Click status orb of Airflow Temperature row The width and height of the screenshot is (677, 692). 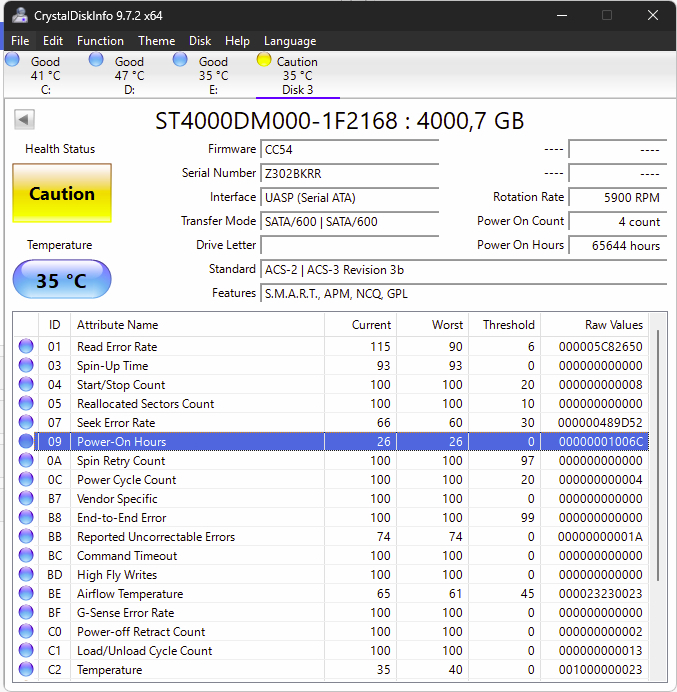pyautogui.click(x=26, y=593)
